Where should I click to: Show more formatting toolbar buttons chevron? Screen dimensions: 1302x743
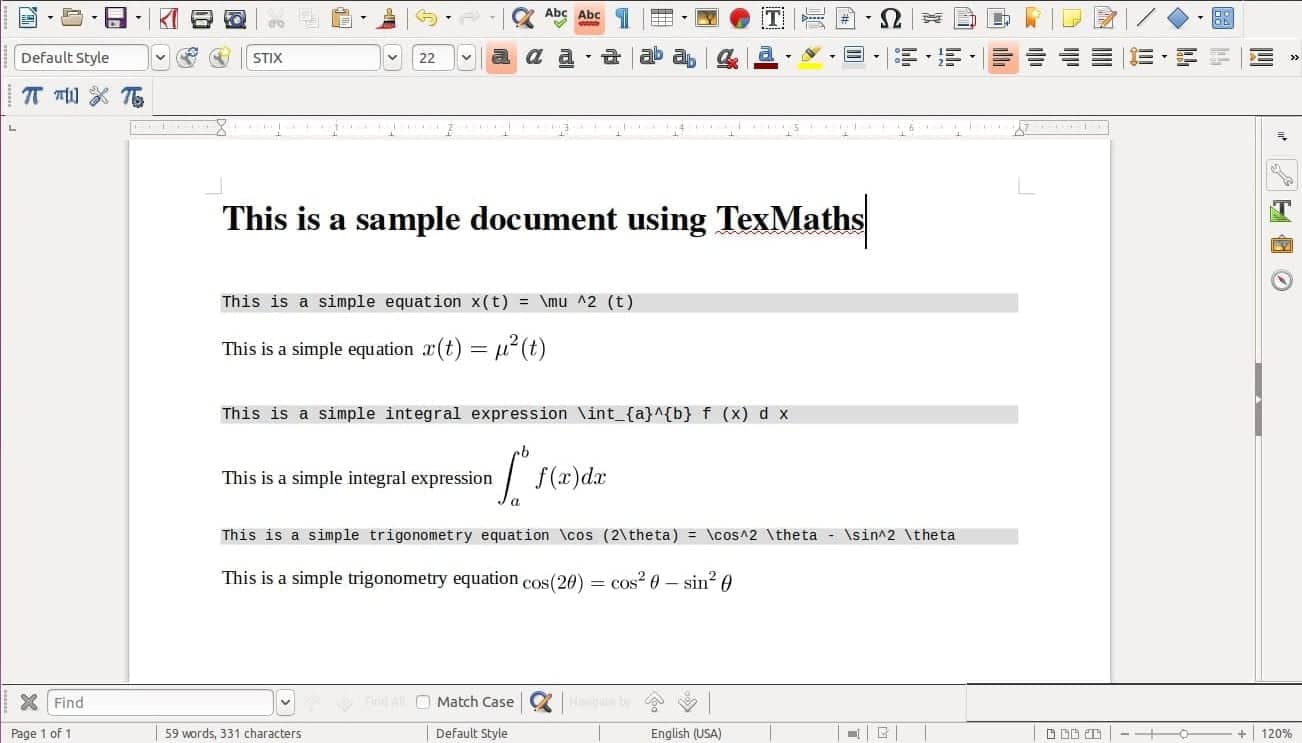point(1293,58)
